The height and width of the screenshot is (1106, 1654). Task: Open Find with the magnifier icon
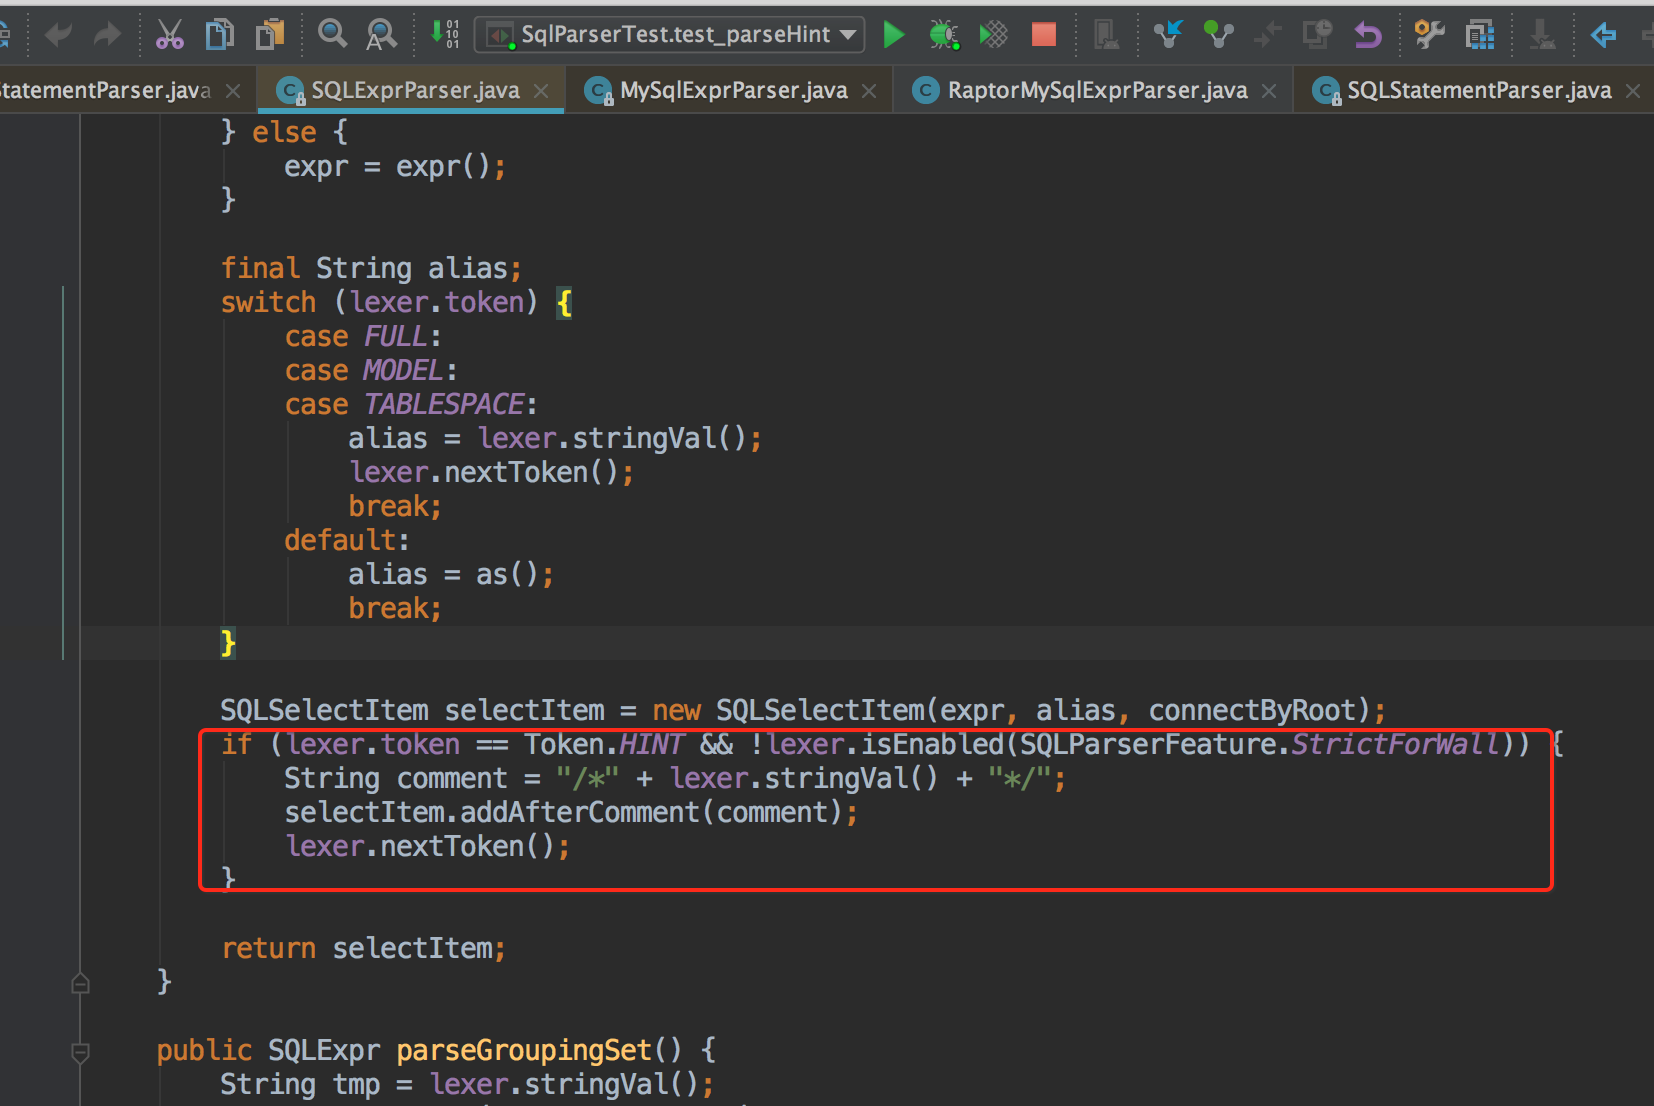332,34
